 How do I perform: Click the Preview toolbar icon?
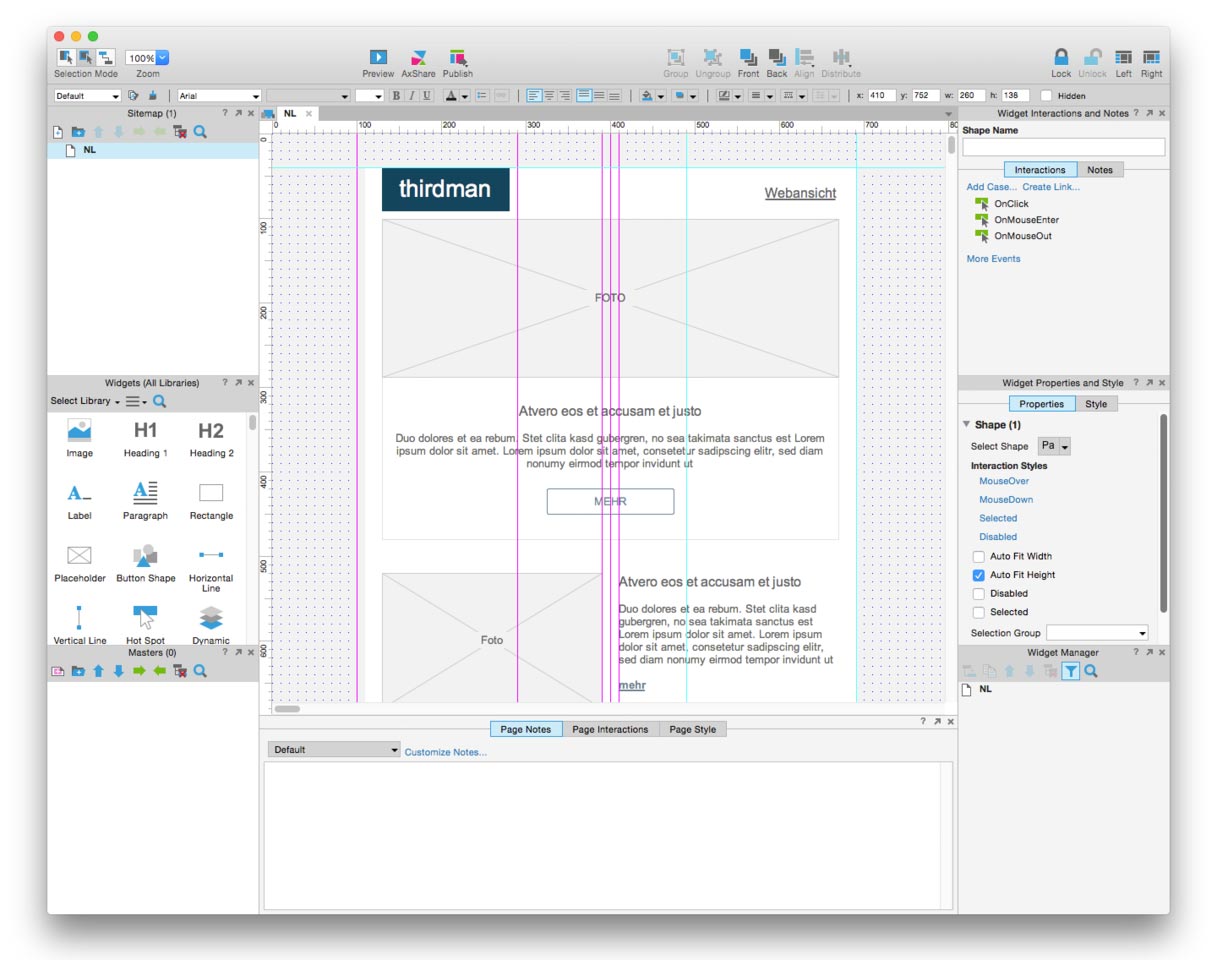tap(378, 58)
